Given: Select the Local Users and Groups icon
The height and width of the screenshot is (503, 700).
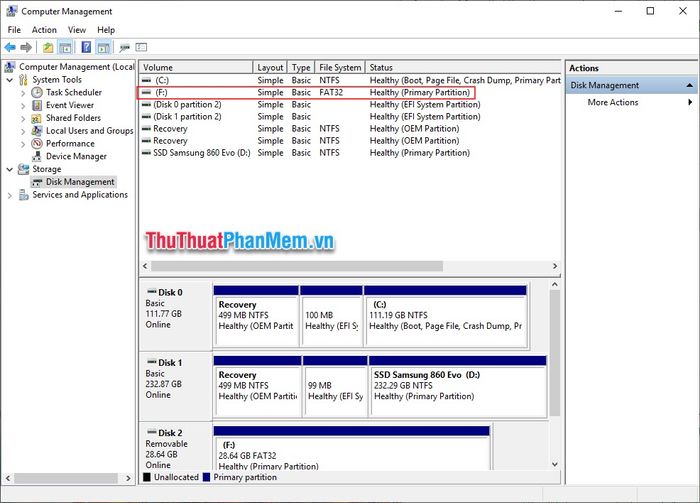Looking at the screenshot, I should point(37,131).
